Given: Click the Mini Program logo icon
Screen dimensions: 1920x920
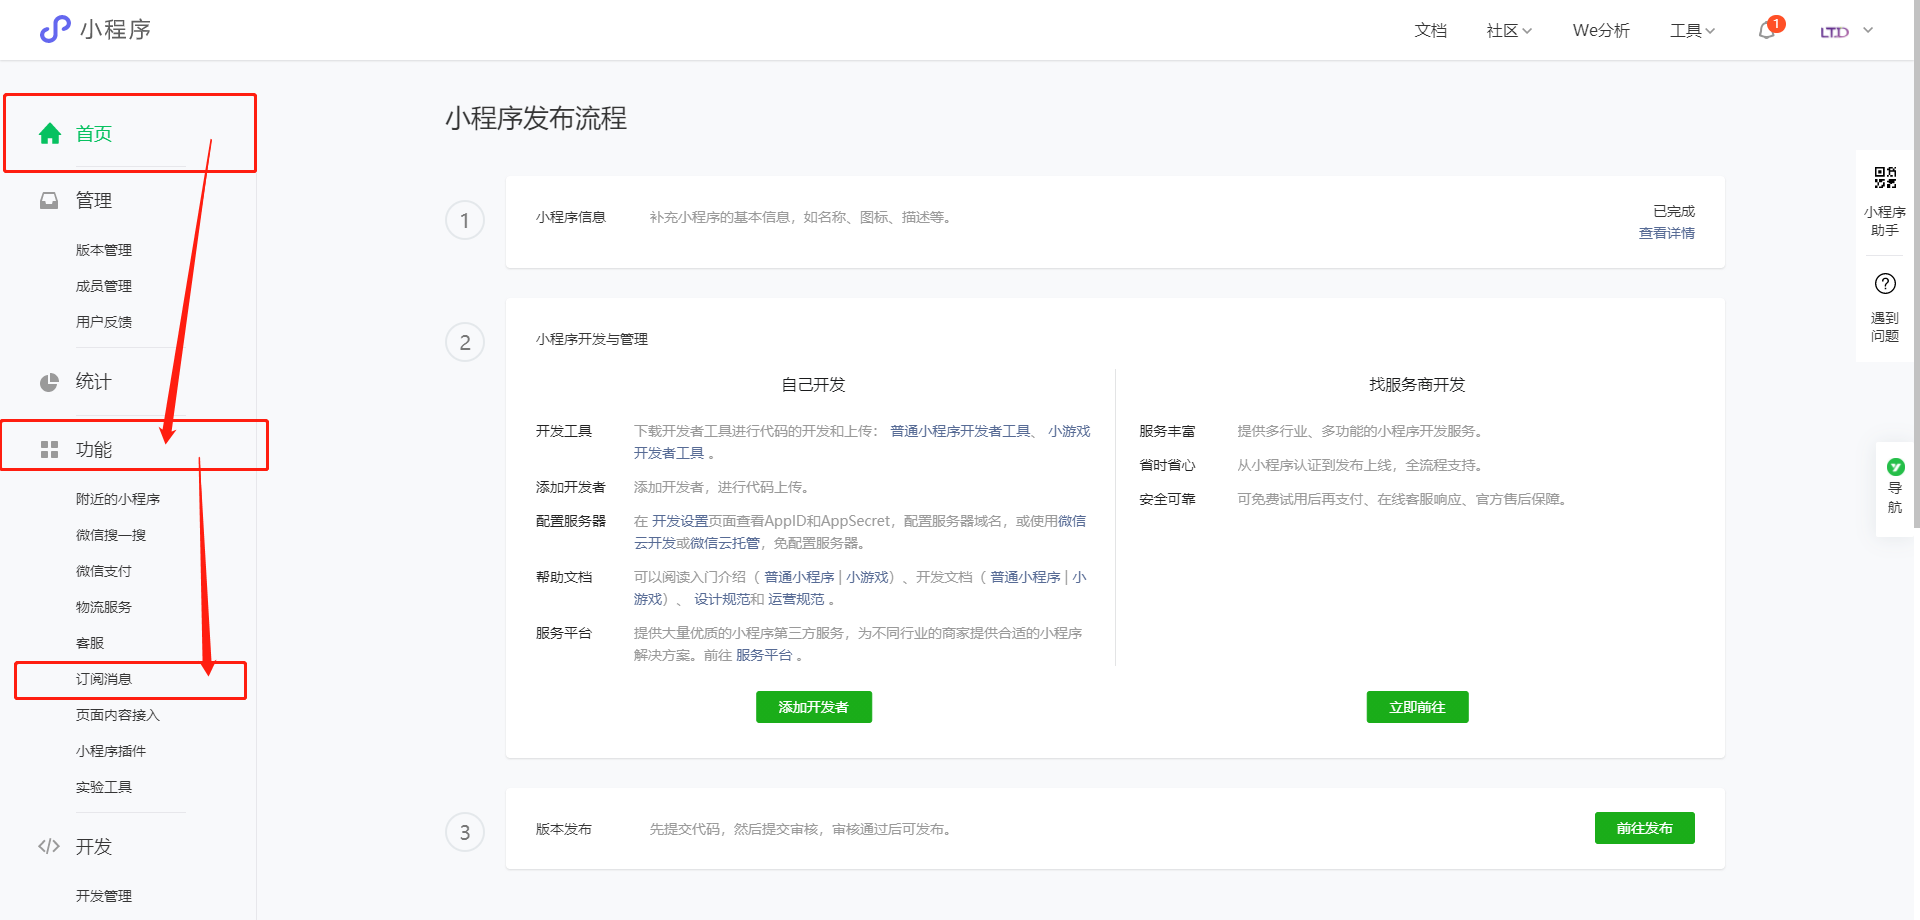Looking at the screenshot, I should pyautogui.click(x=55, y=30).
